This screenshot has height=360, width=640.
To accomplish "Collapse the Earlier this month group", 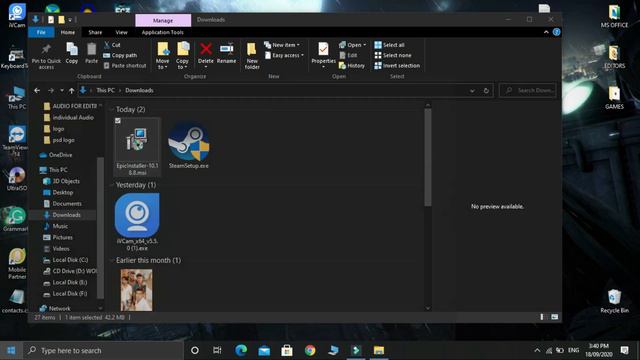I will (112, 260).
